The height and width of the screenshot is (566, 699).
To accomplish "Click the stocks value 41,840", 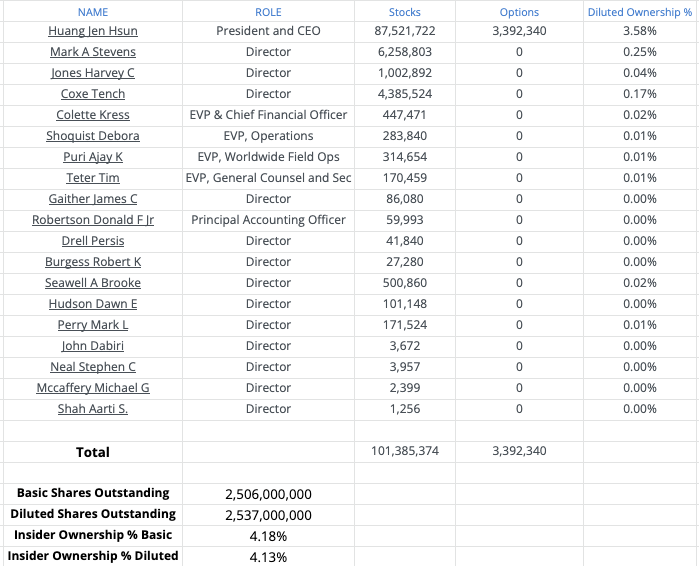I will 405,241.
